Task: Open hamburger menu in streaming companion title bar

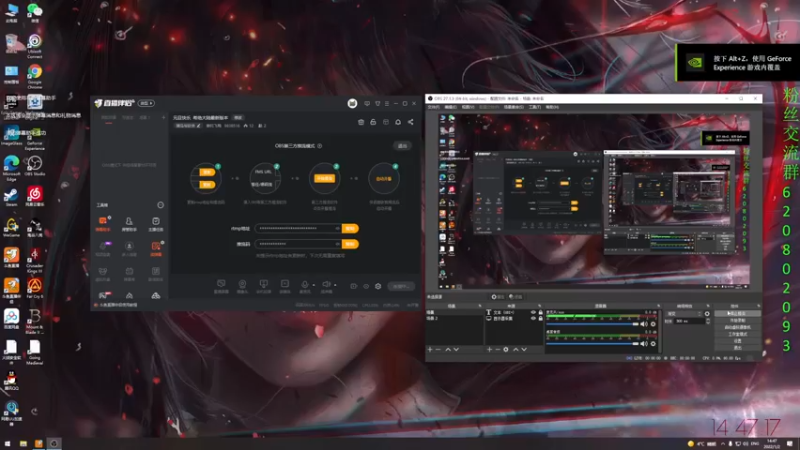Action: 387,104
